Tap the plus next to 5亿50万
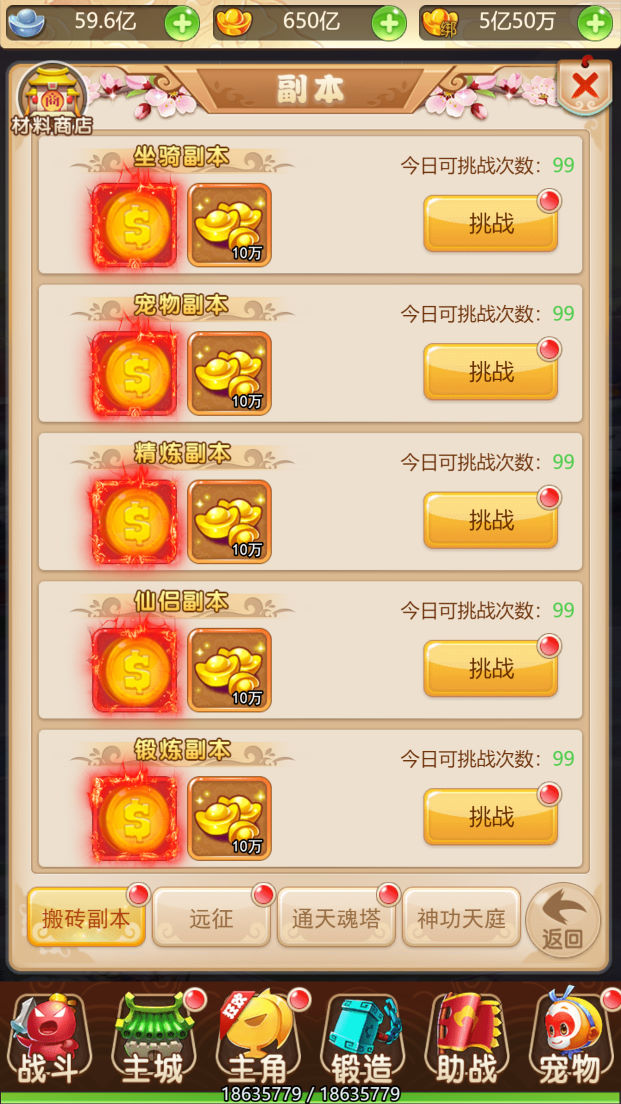This screenshot has height=1104, width=621. (x=595, y=24)
